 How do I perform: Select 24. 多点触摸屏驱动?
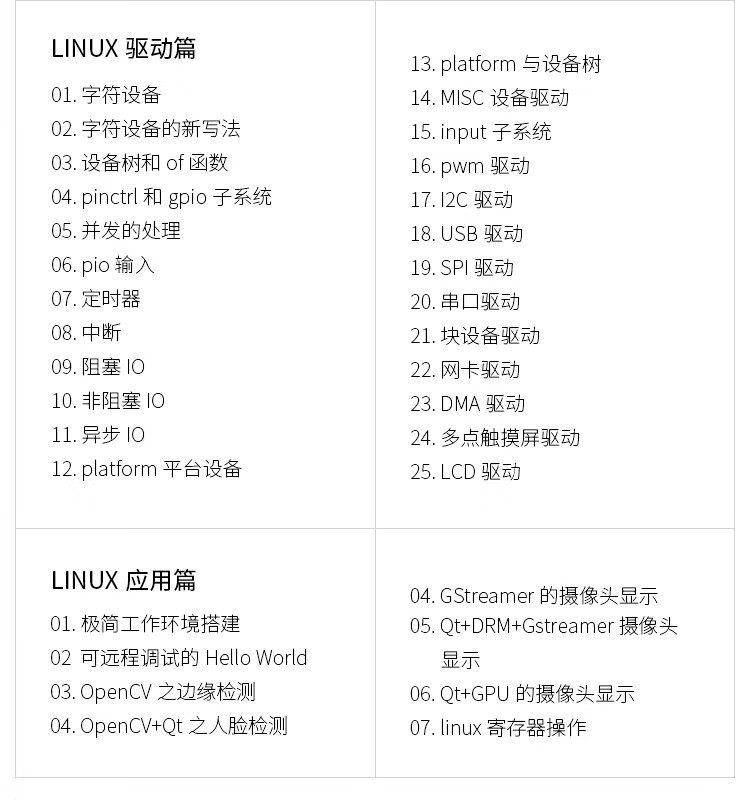tap(495, 438)
